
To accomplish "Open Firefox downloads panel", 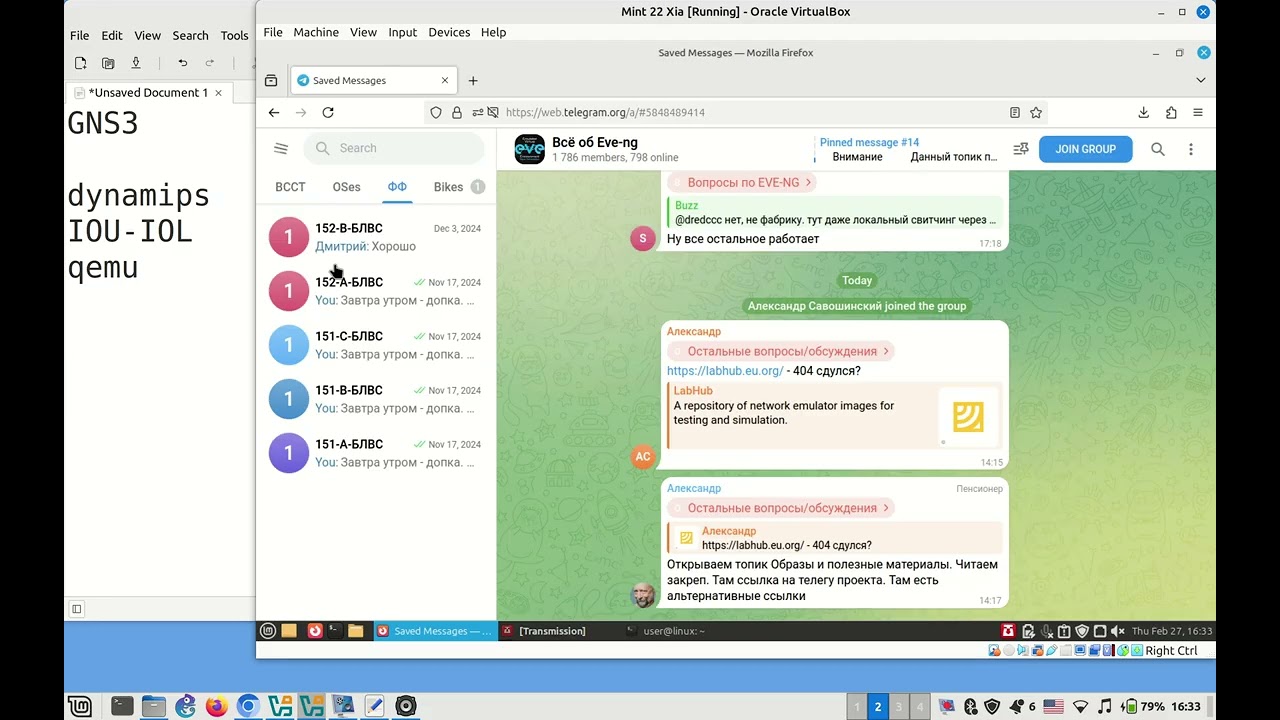I will point(1144,112).
